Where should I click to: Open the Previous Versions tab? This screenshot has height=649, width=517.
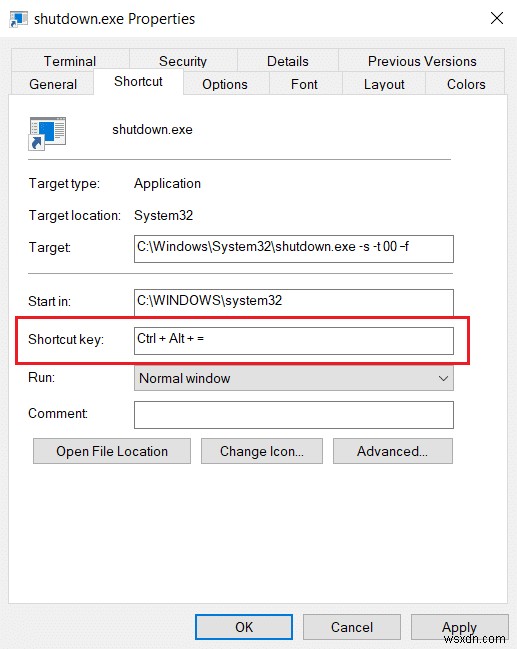click(x=422, y=61)
